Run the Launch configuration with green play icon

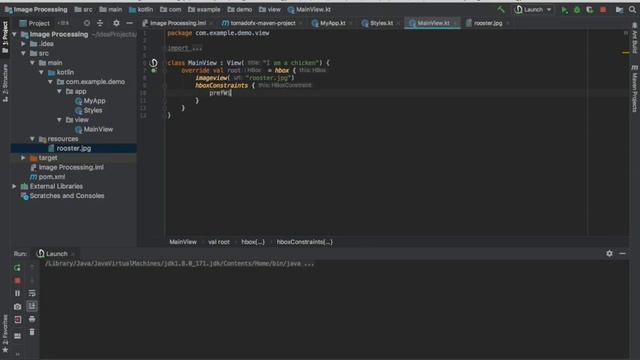[564, 10]
